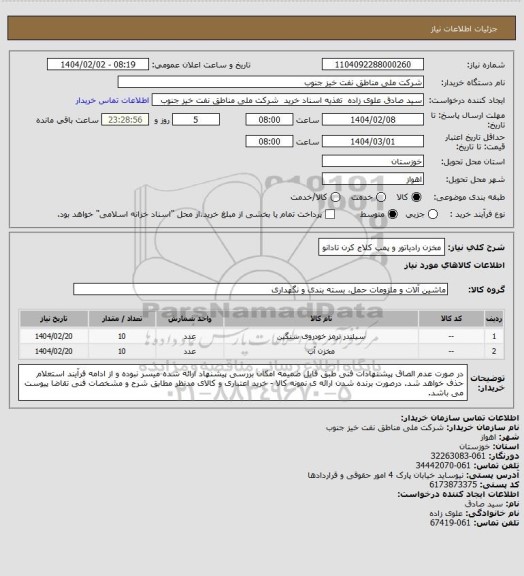Click the جزئیات اطلاعات نیاز header title
The width and height of the screenshot is (524, 576).
(464, 29)
